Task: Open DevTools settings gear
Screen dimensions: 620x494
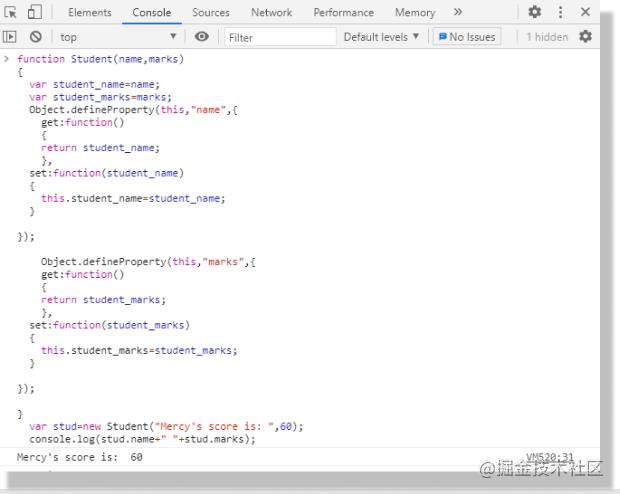Action: pyautogui.click(x=535, y=12)
